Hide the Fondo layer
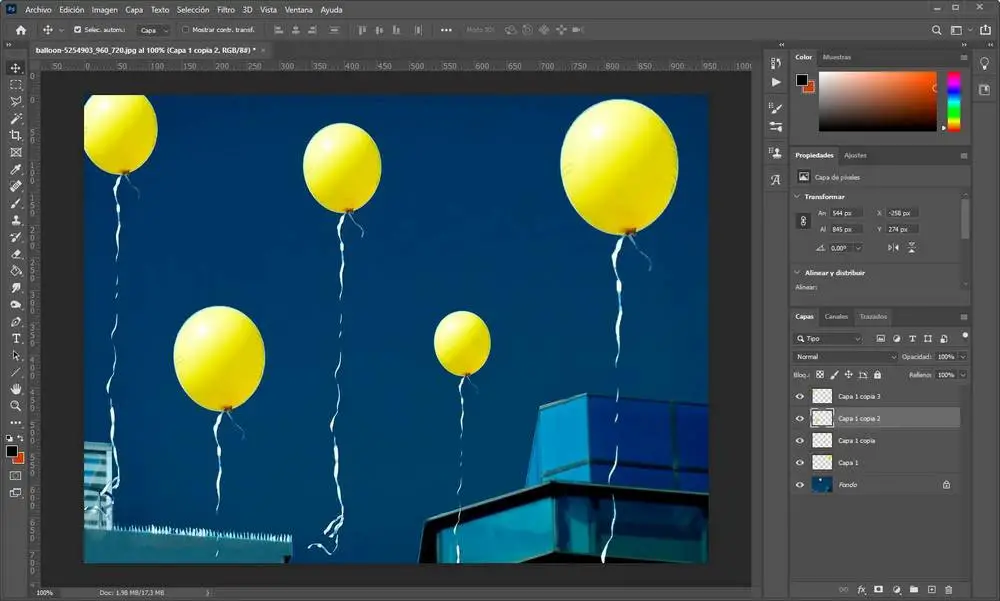The height and width of the screenshot is (601, 1000). pos(799,485)
